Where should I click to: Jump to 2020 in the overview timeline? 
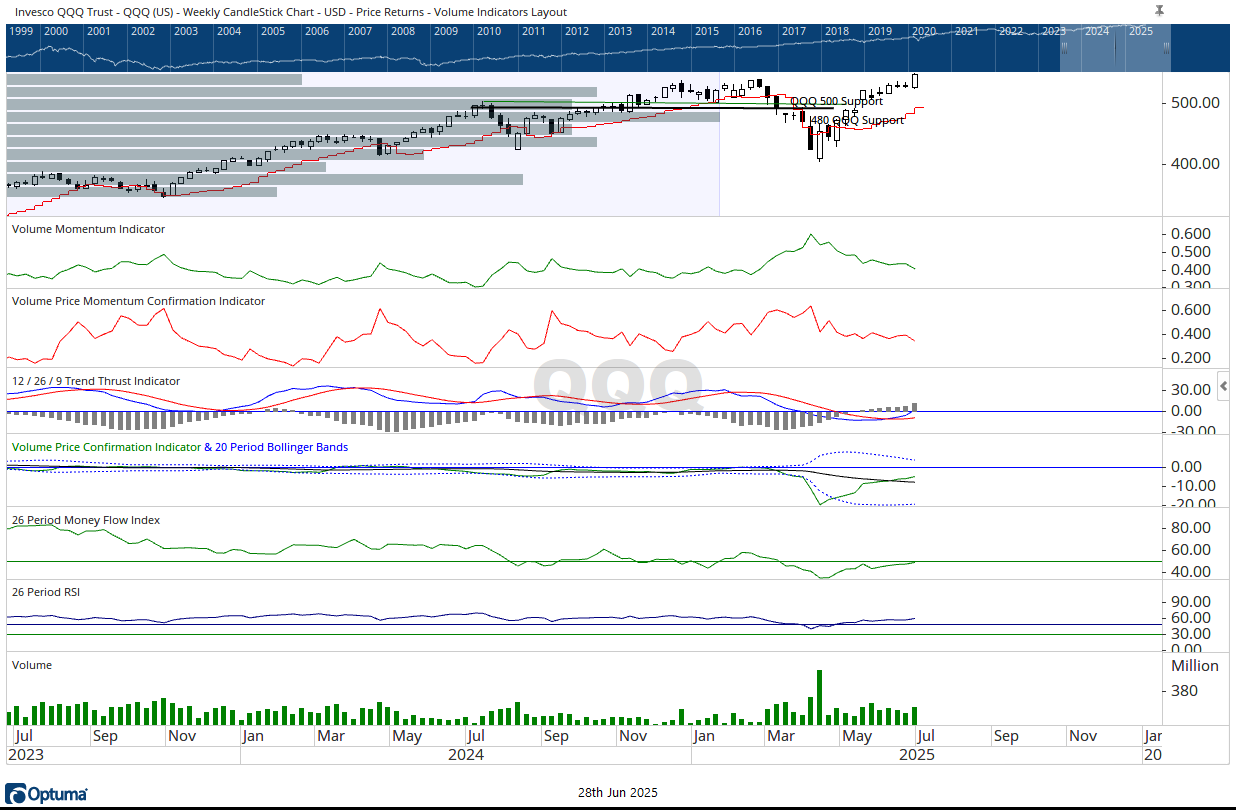pyautogui.click(x=922, y=31)
